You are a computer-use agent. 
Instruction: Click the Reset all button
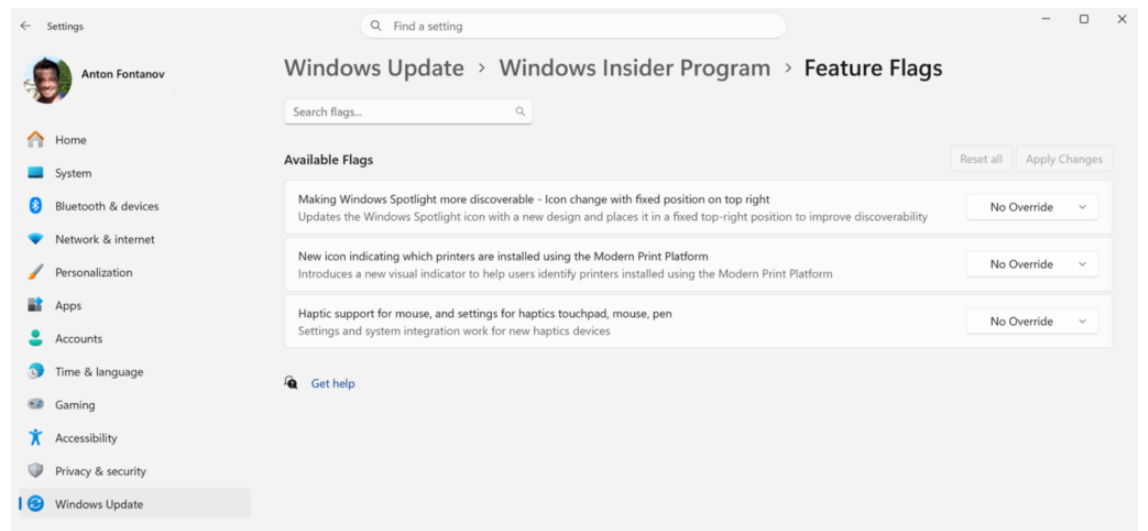(980, 159)
